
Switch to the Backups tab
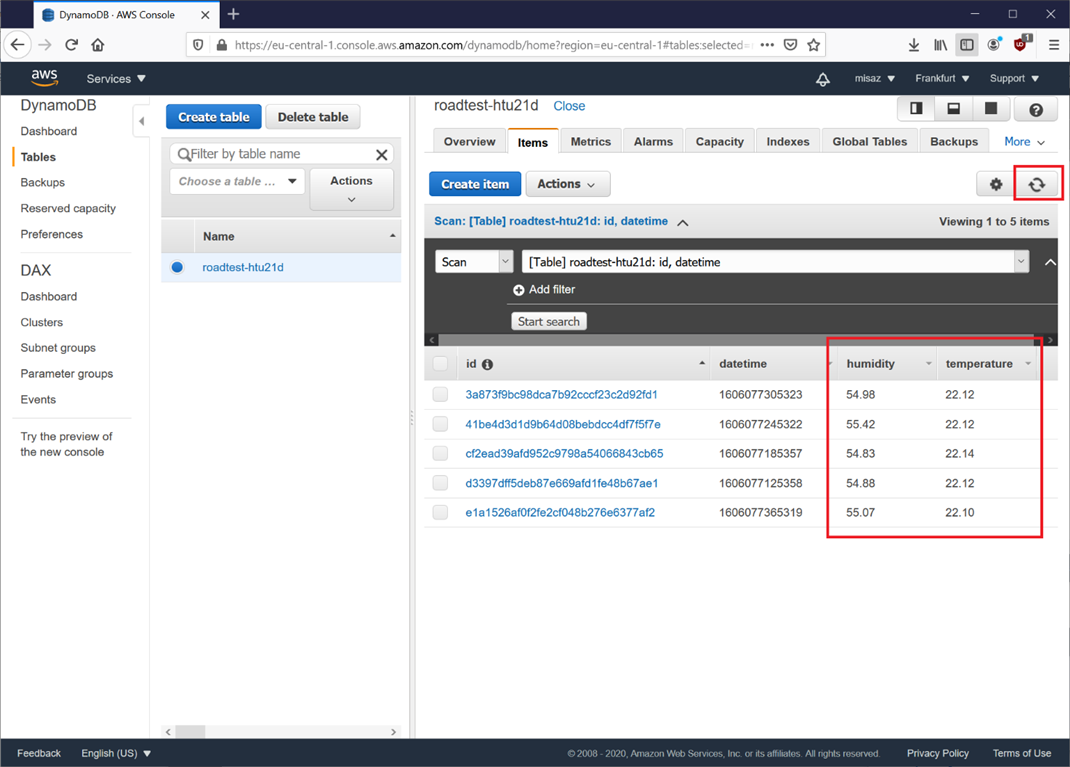coord(953,142)
